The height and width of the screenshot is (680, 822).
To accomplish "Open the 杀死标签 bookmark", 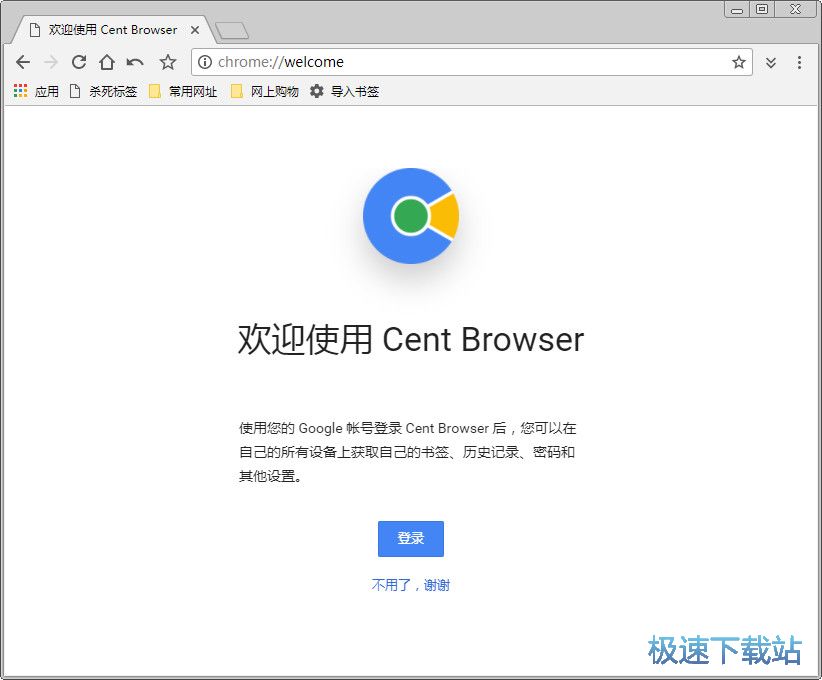I will 103,91.
